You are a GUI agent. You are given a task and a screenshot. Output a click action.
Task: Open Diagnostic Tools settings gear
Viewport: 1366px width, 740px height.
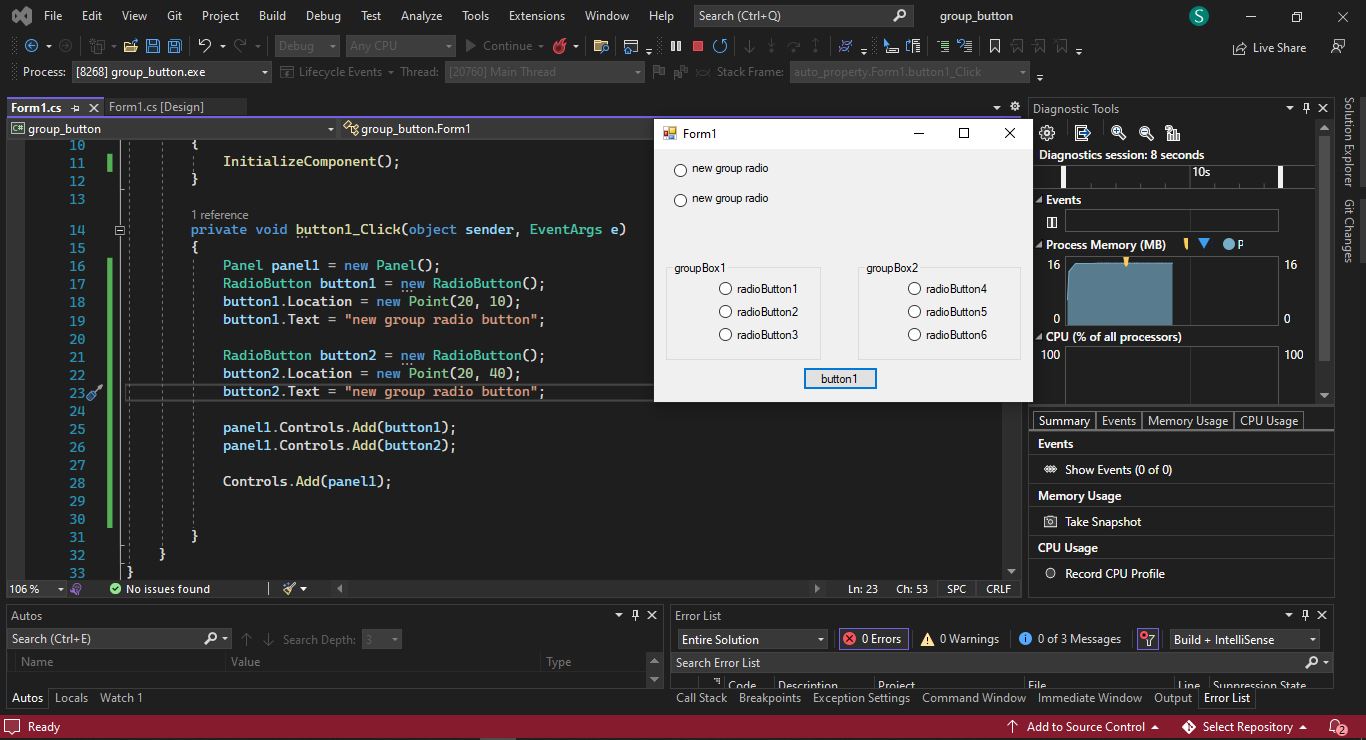tap(1047, 133)
